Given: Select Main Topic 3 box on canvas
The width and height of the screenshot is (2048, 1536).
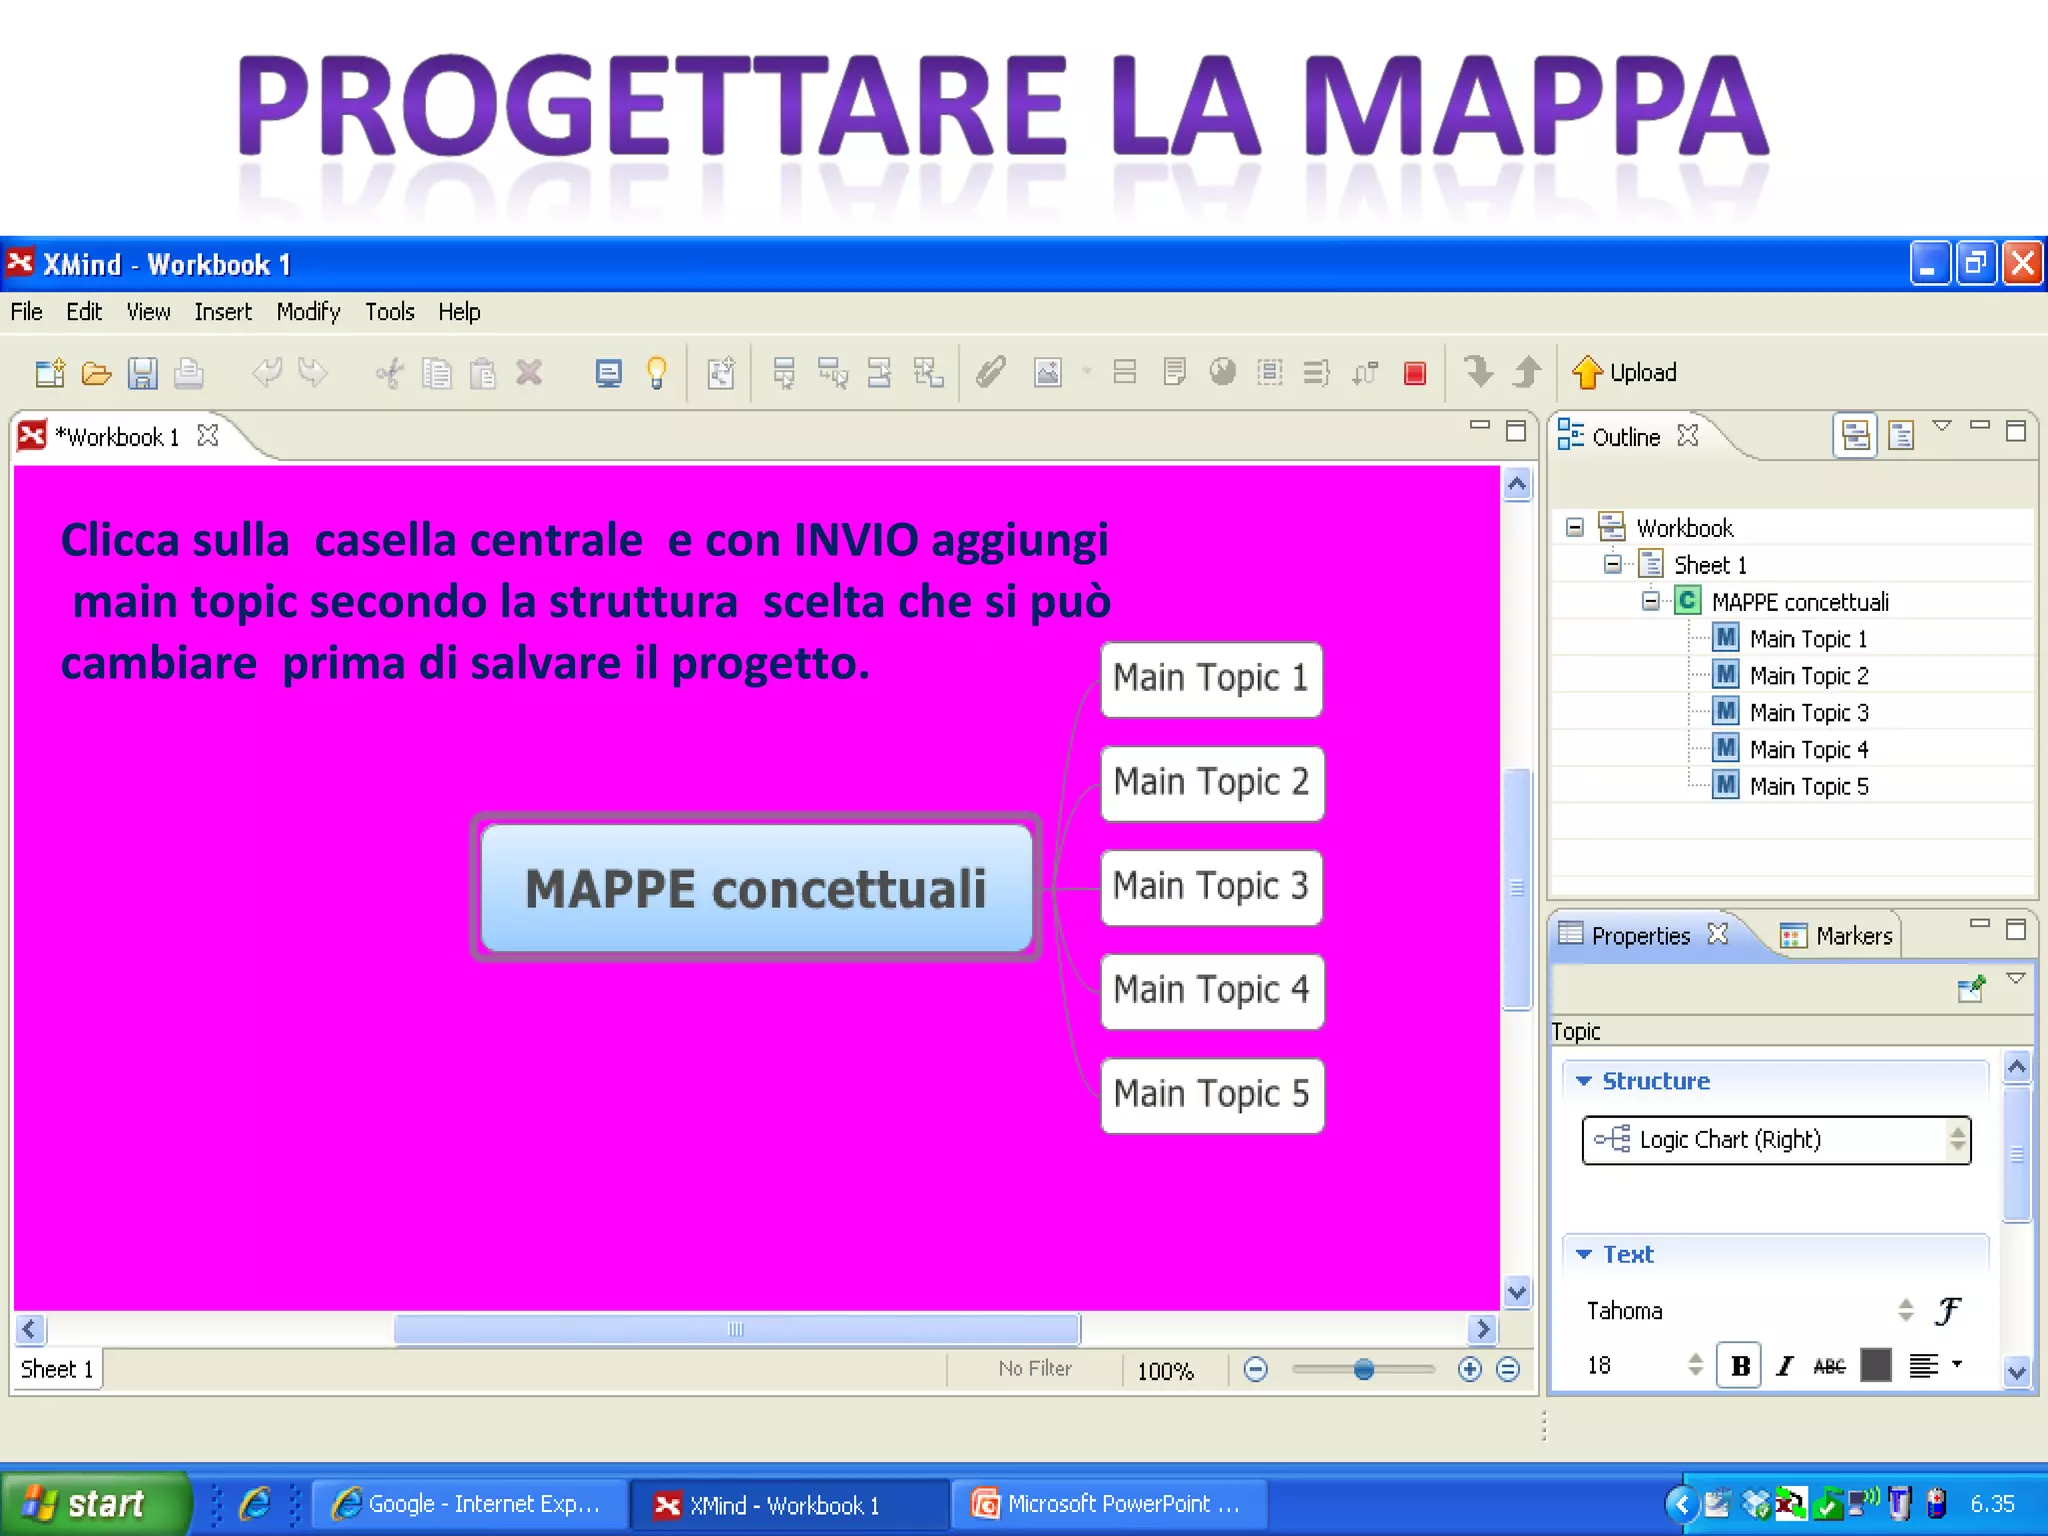Looking at the screenshot, I should click(1211, 887).
